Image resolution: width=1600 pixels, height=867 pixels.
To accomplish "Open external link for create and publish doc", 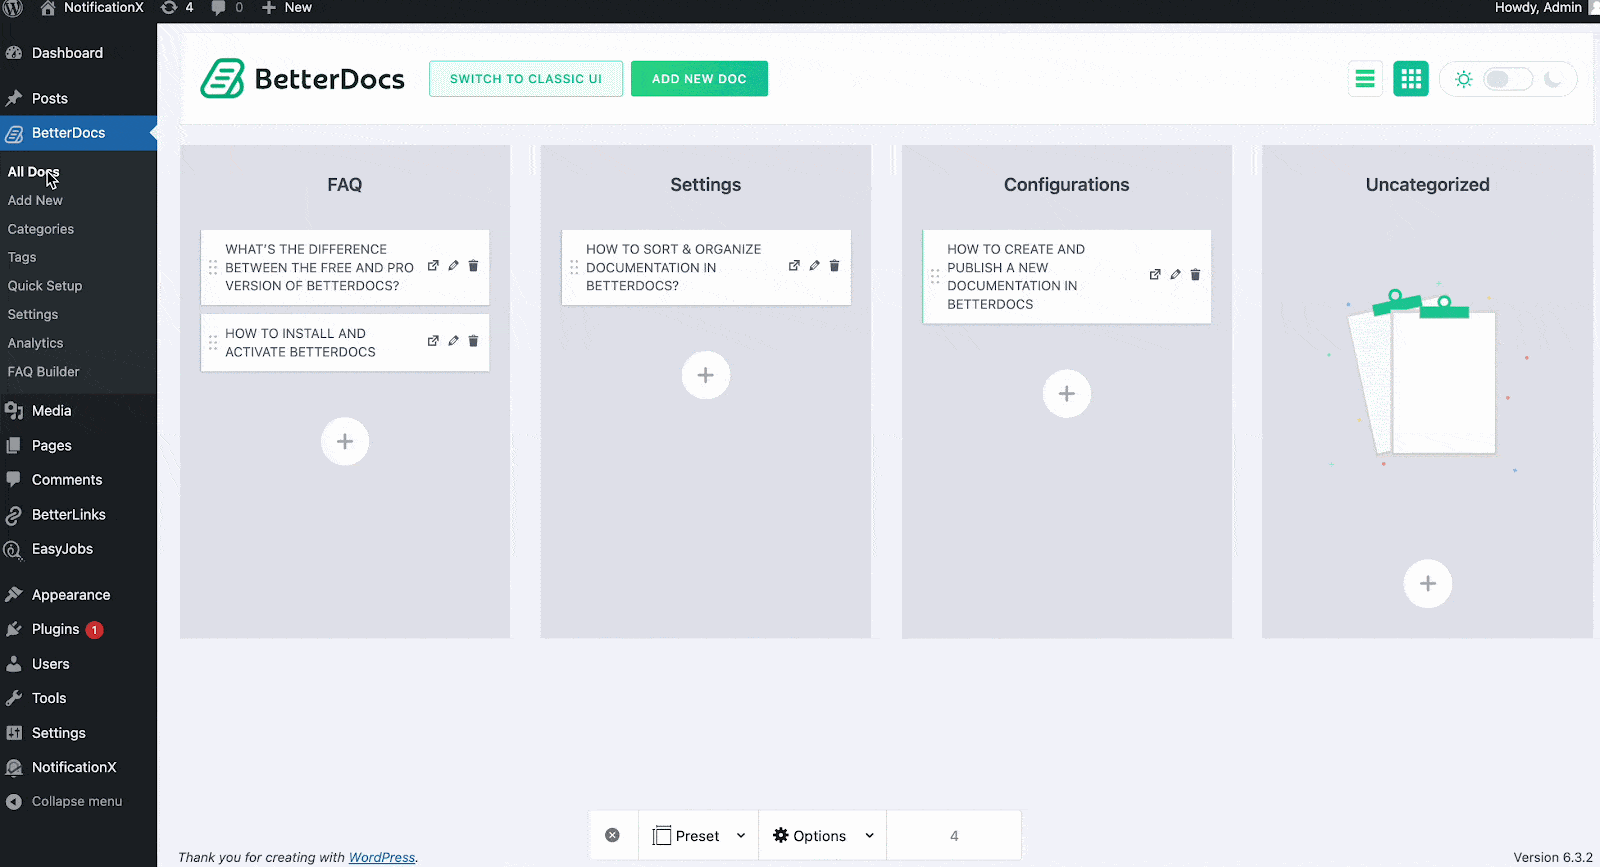I will pos(1155,274).
